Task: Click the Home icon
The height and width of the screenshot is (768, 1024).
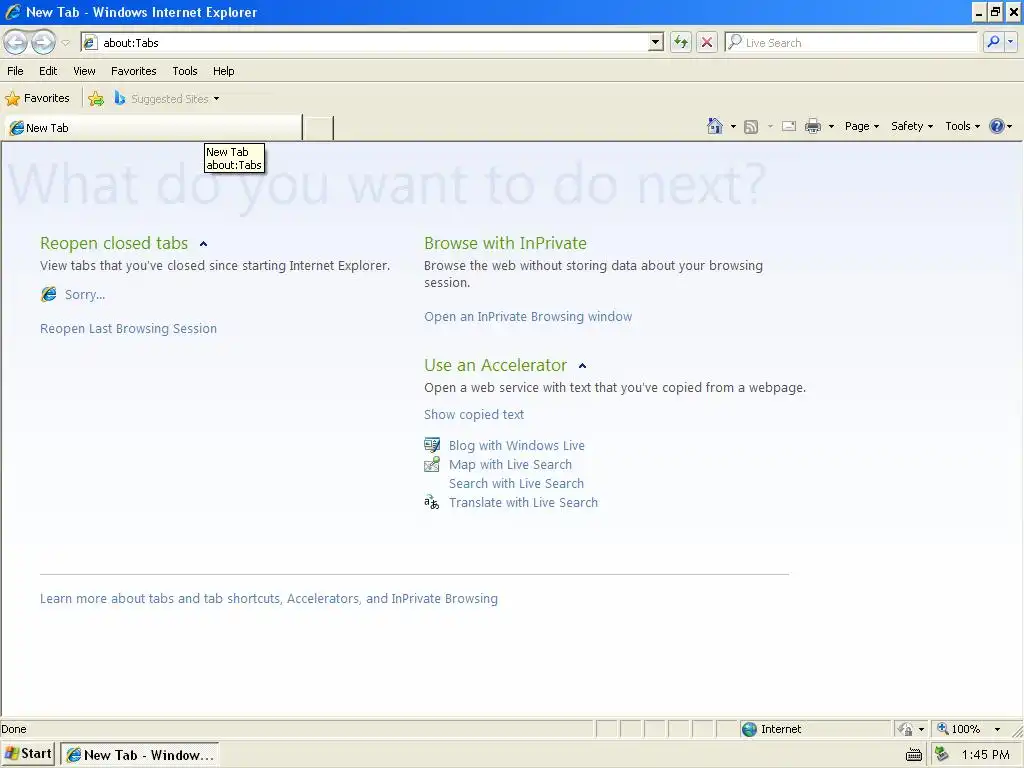Action: click(x=715, y=126)
